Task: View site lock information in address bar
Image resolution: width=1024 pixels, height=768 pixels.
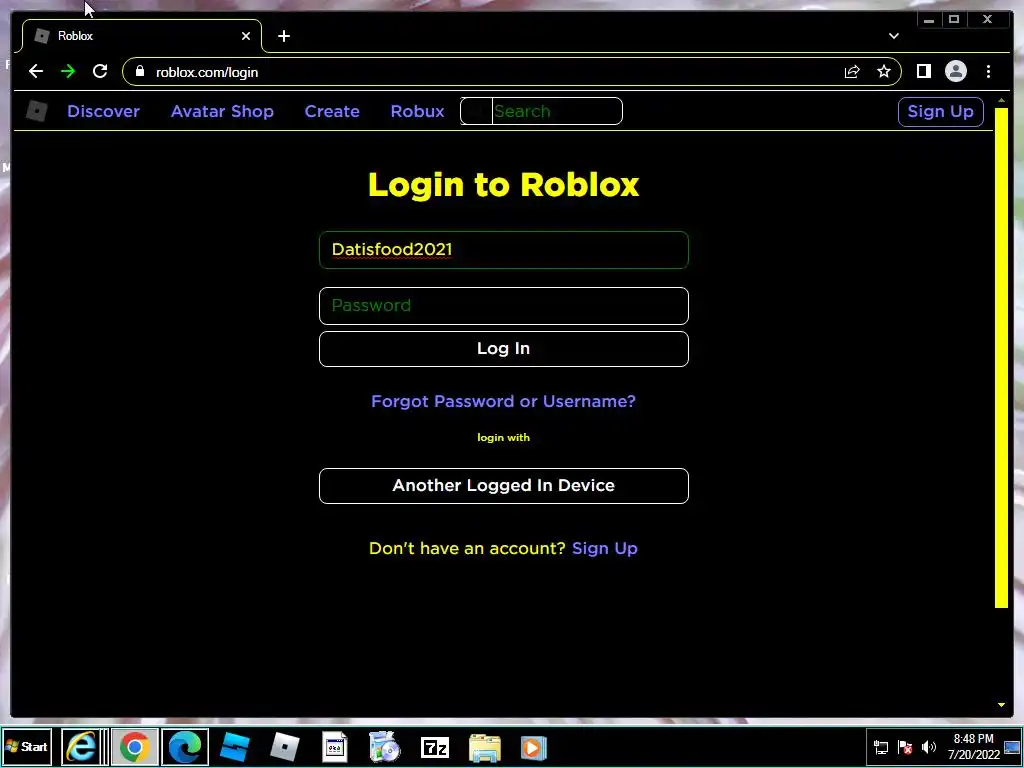Action: pyautogui.click(x=140, y=71)
